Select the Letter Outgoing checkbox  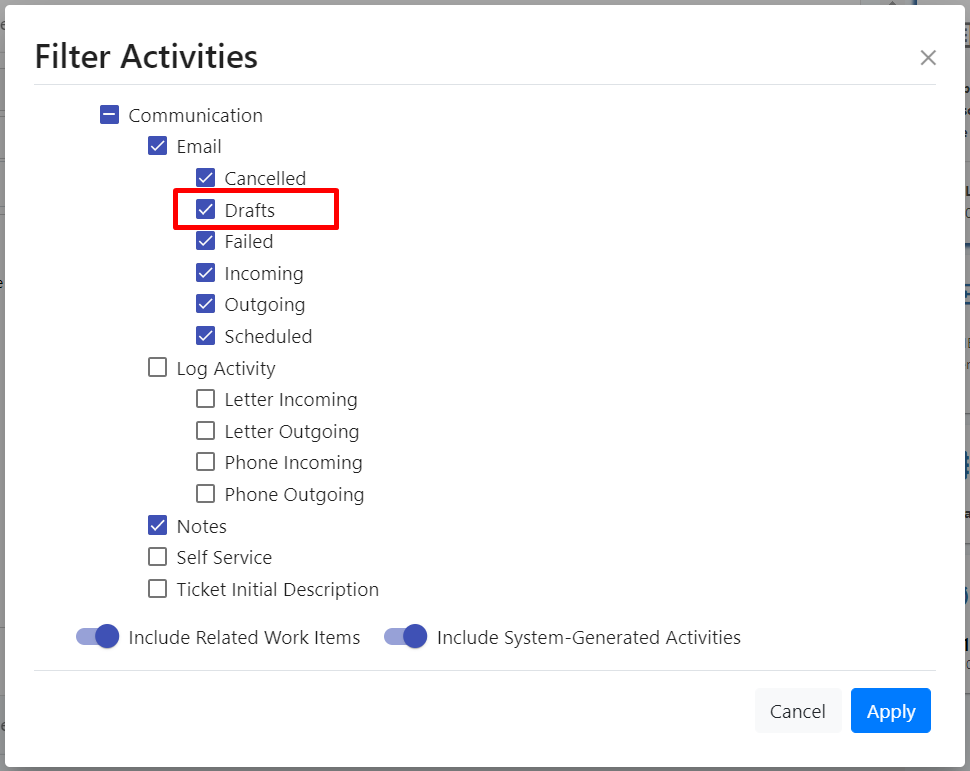coord(206,431)
